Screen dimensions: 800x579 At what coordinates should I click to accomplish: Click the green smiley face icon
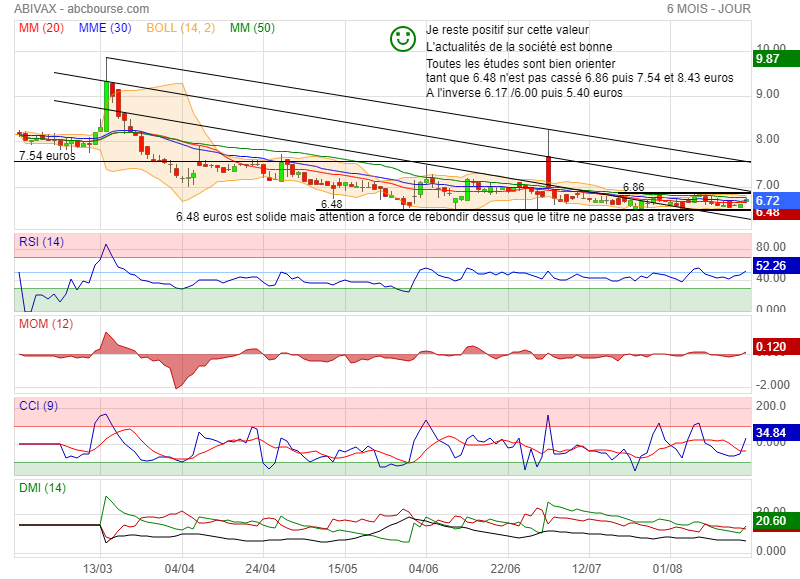click(x=403, y=39)
